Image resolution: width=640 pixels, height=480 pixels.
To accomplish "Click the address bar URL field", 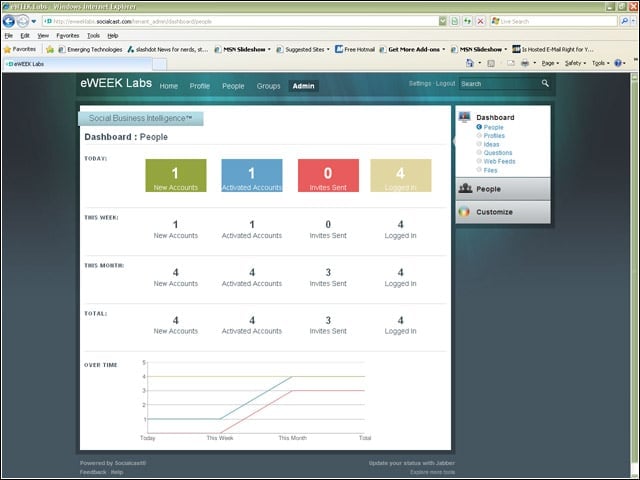I will (240, 21).
